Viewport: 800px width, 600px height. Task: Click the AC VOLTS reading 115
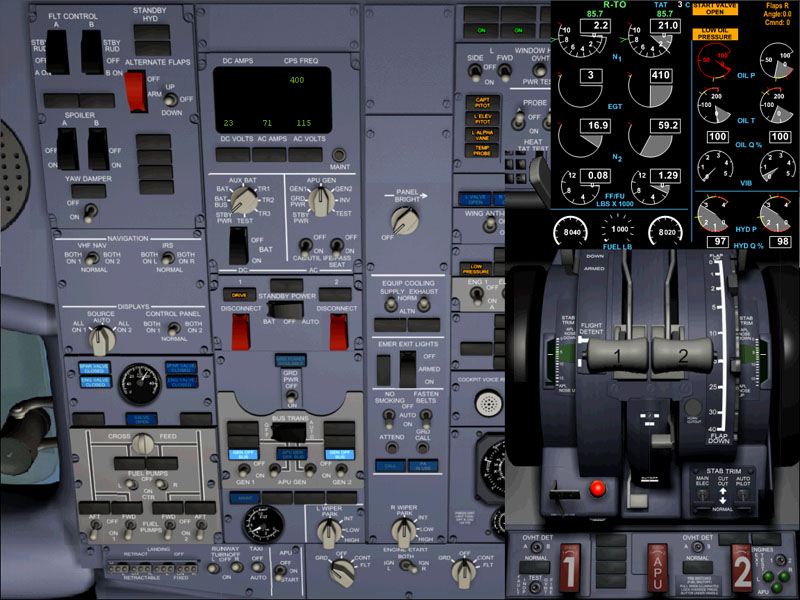[x=304, y=123]
